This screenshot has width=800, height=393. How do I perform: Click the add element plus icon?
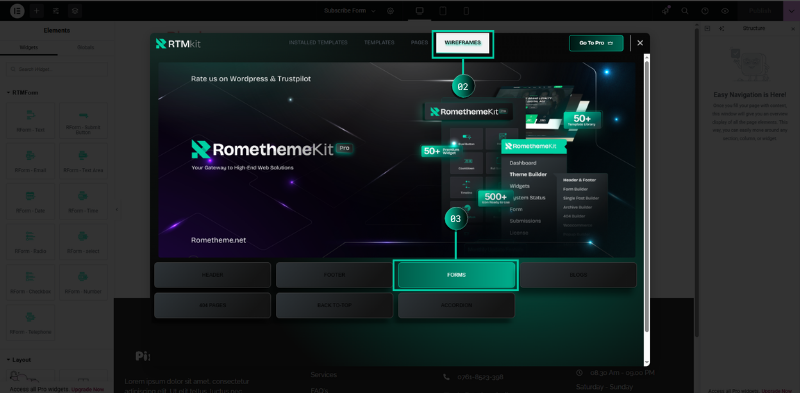coord(36,11)
